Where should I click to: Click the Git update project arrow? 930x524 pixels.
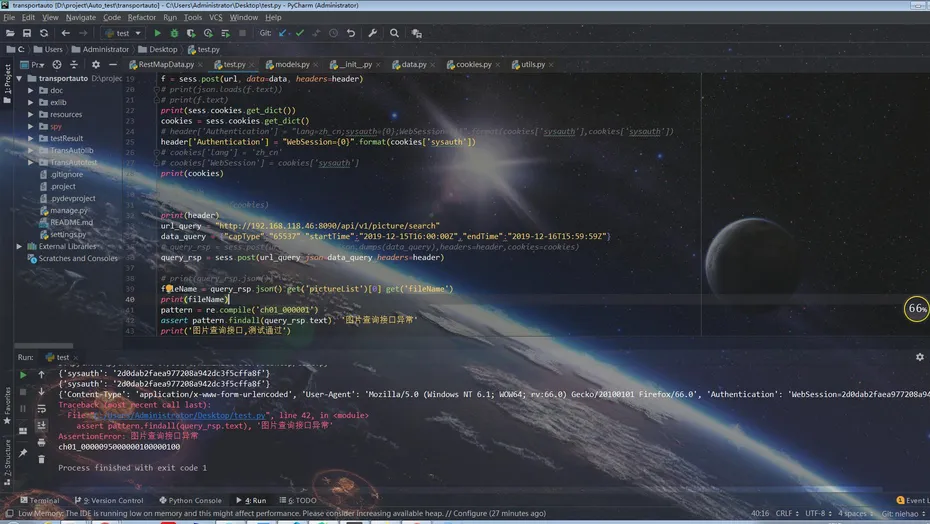point(282,33)
